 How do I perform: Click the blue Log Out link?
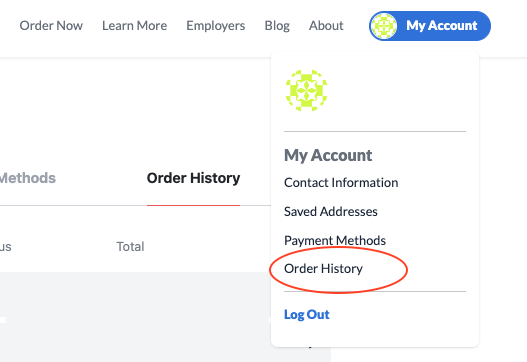307,315
